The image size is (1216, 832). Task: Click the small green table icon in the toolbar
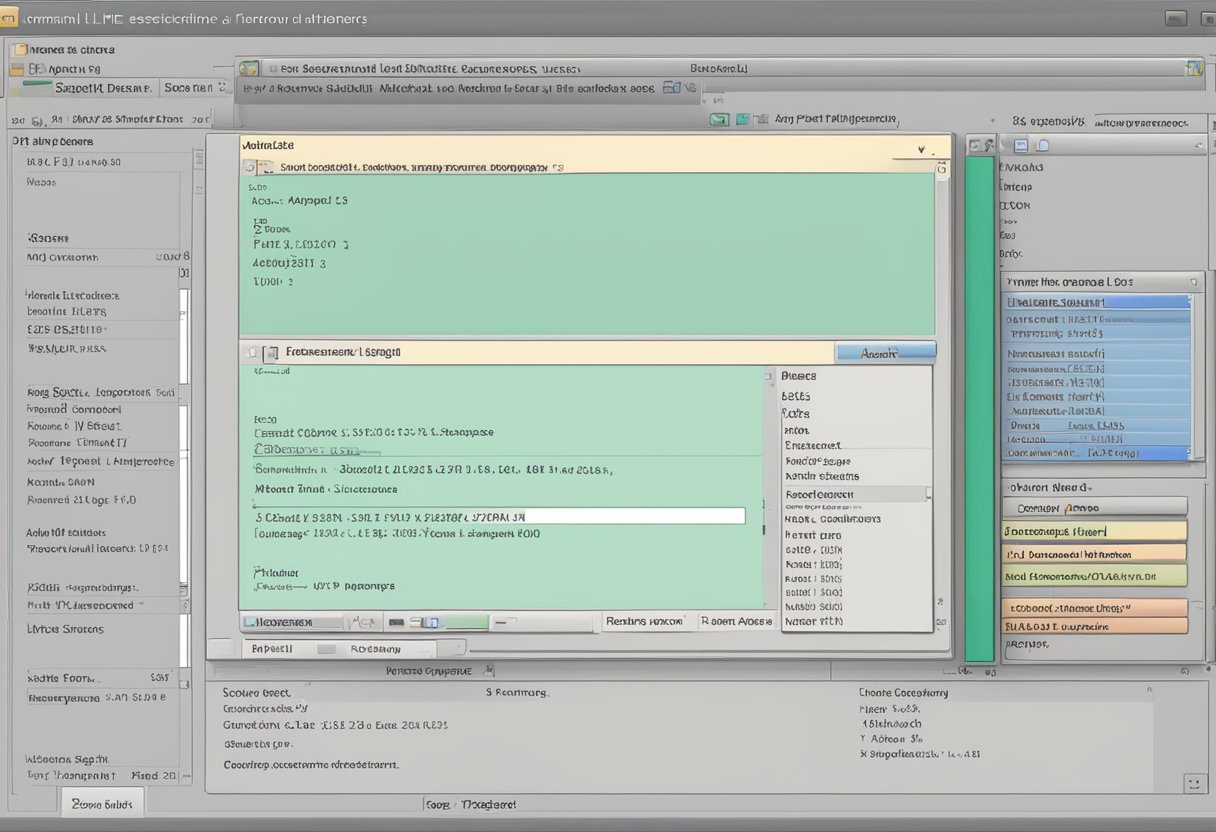(741, 118)
